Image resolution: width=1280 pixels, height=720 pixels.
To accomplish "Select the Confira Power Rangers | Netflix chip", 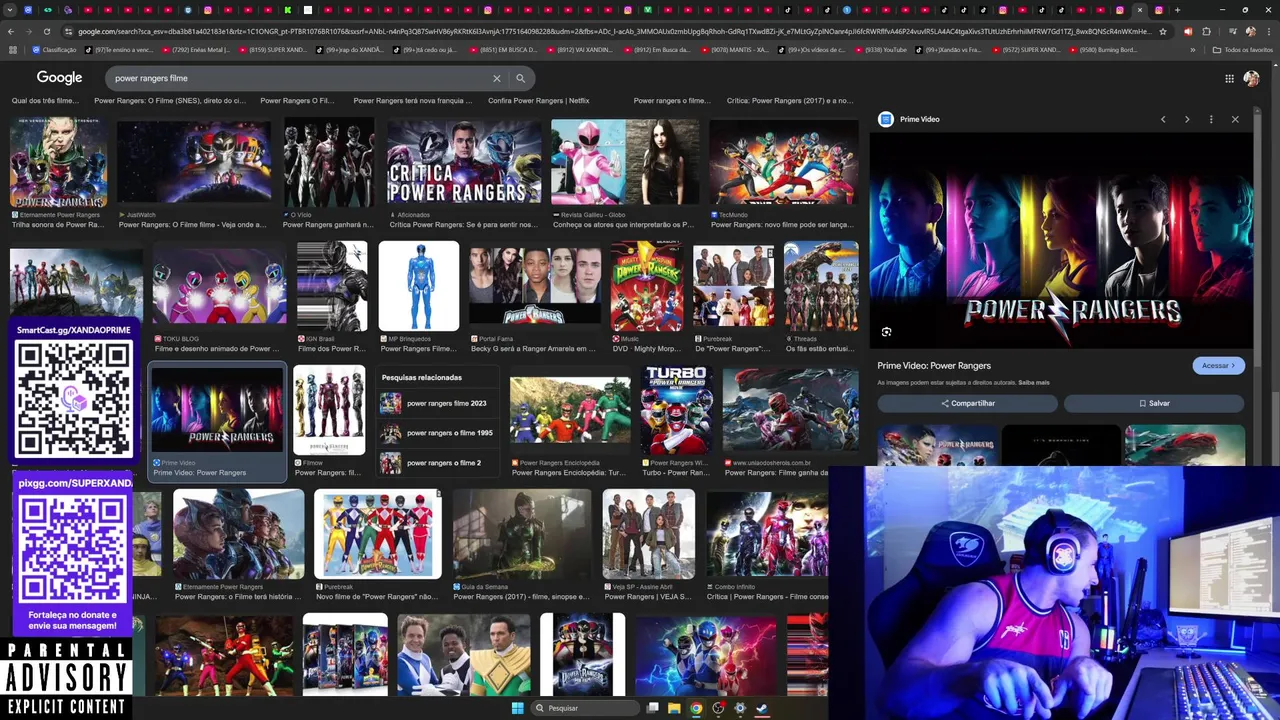I will point(539,101).
